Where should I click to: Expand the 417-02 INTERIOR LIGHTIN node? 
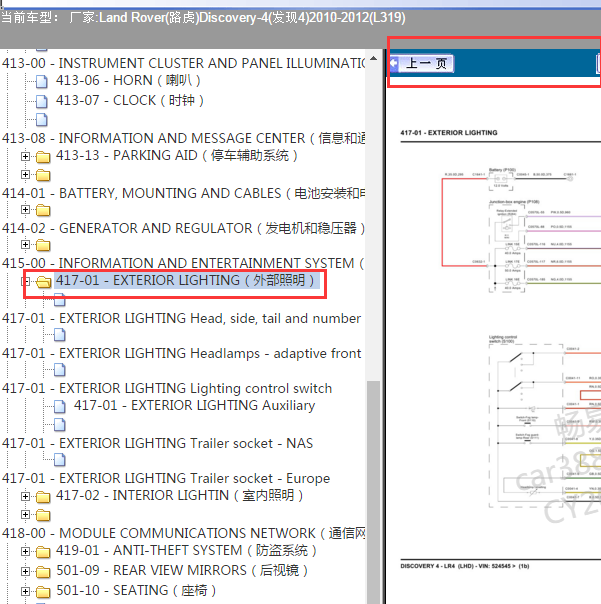coord(25,496)
